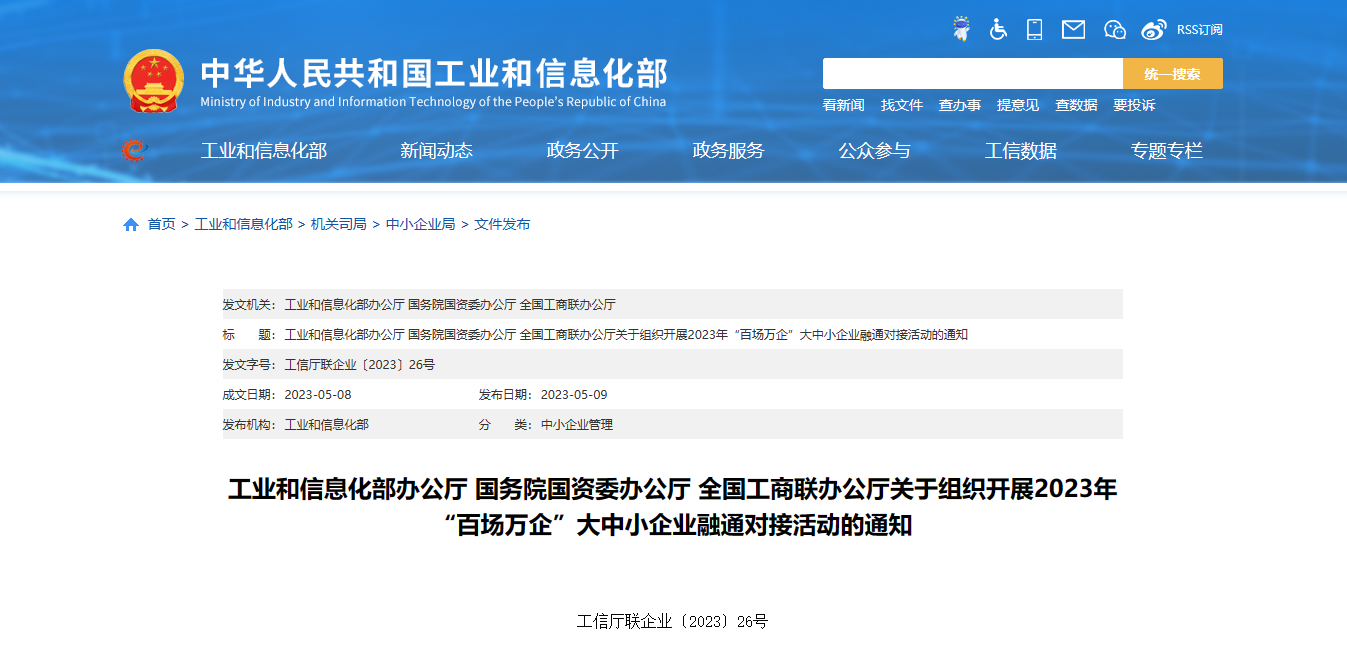Click the mobile phone version icon

click(1034, 29)
